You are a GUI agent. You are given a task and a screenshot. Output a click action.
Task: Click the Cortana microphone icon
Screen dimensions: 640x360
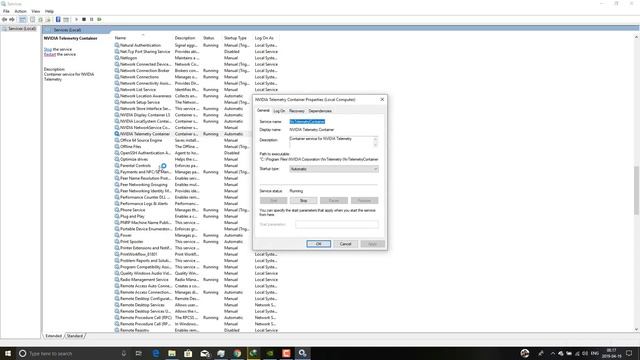(x=124, y=353)
